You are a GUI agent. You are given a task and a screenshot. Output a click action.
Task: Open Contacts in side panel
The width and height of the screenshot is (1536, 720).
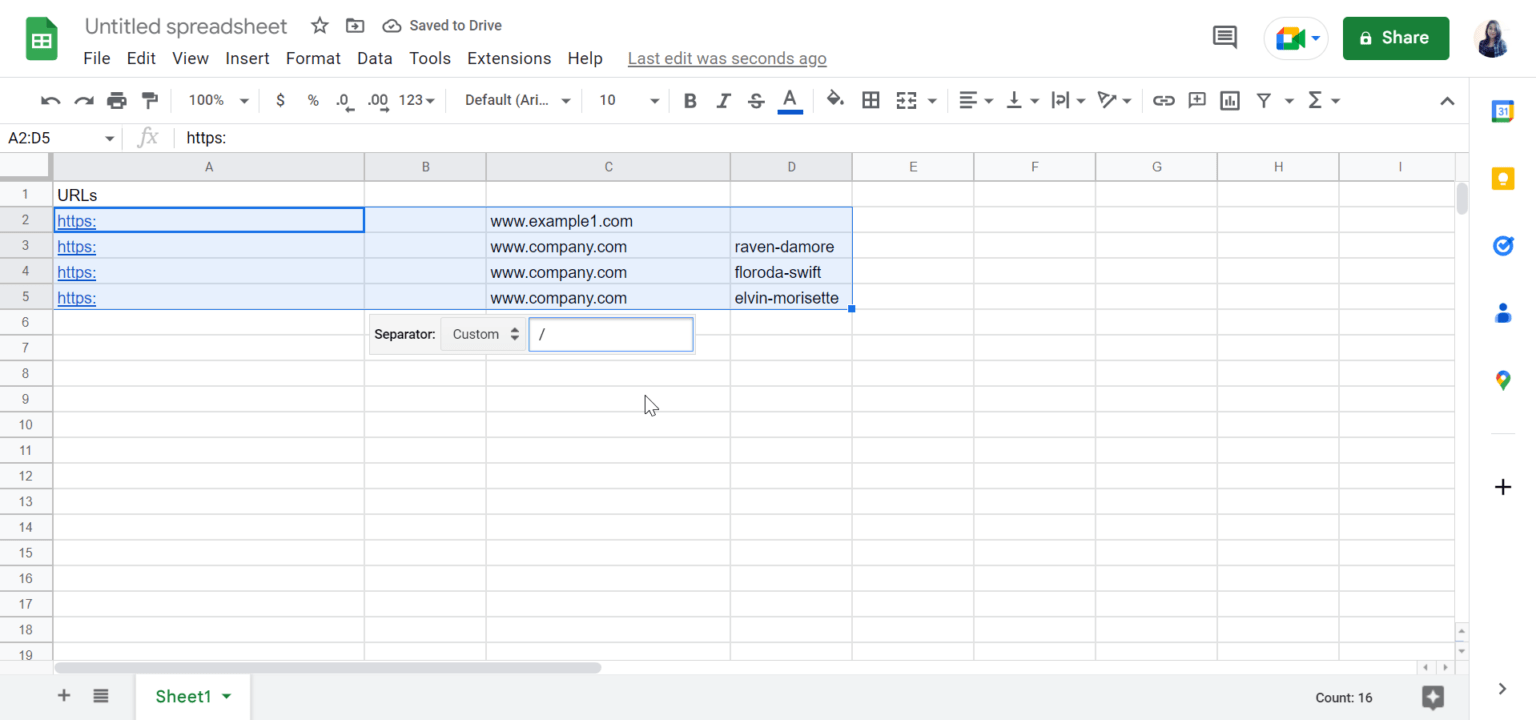tap(1502, 313)
